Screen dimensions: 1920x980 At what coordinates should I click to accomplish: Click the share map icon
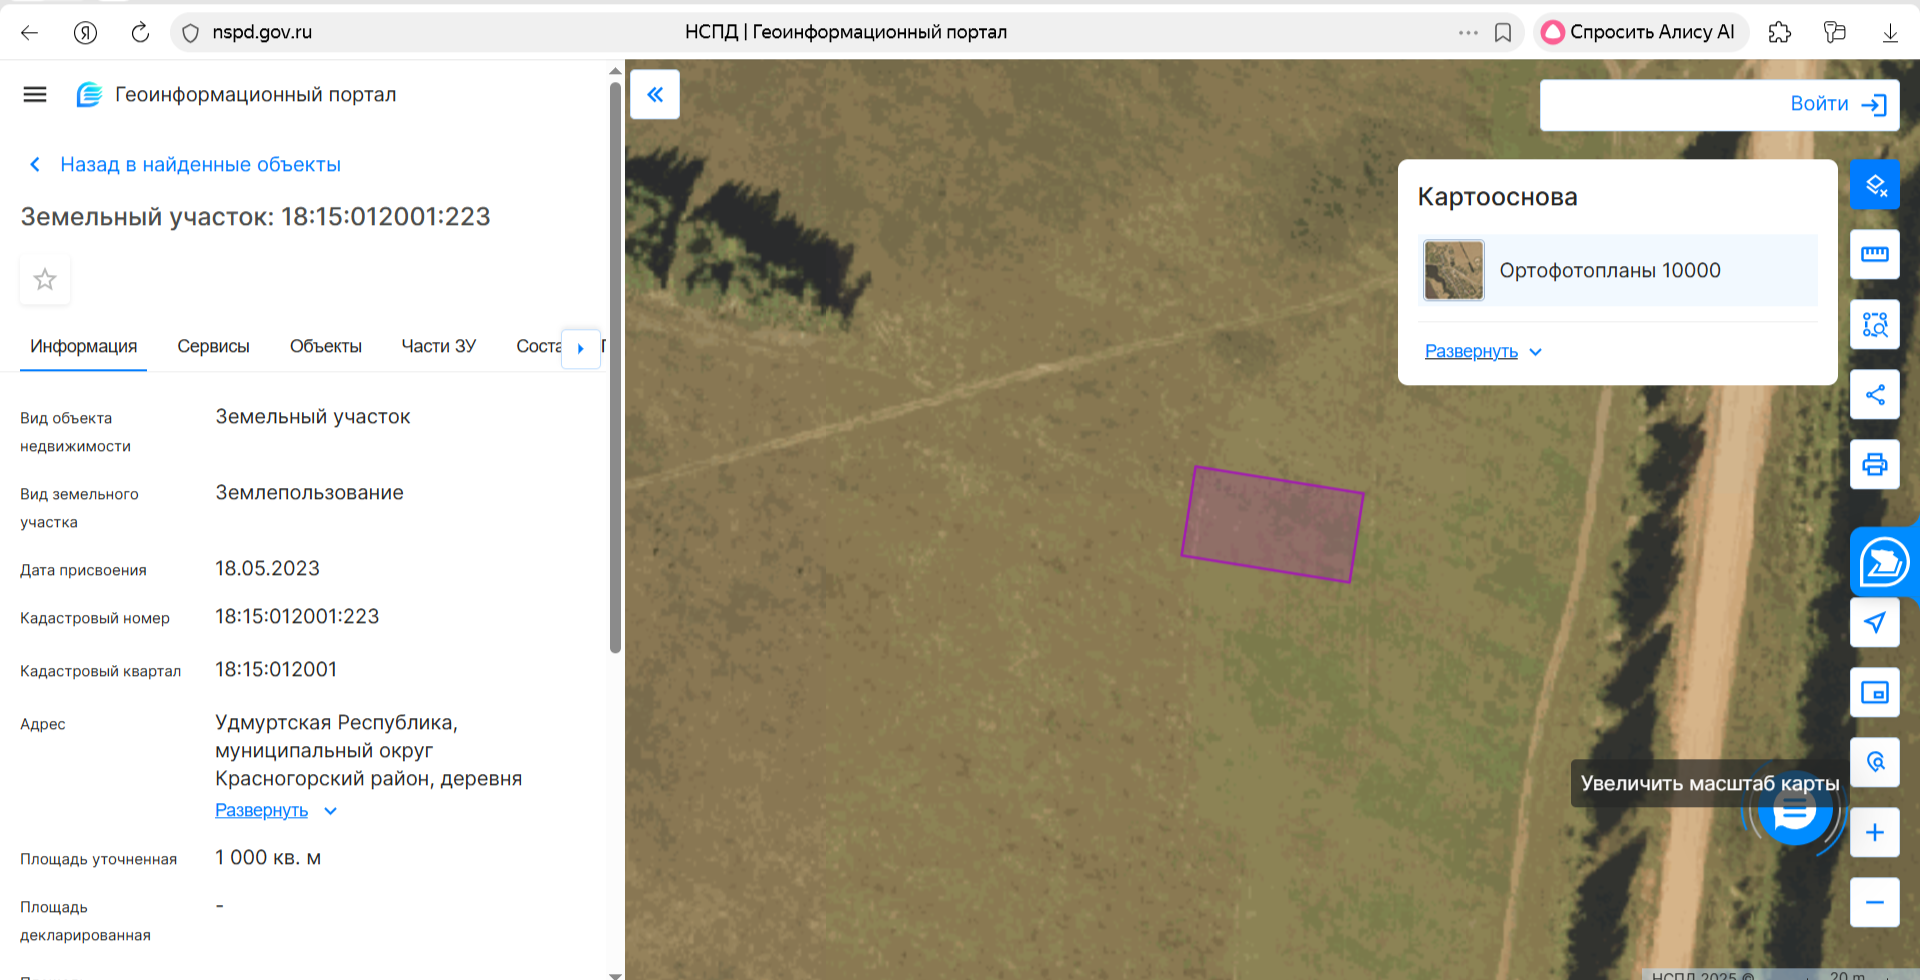pos(1874,395)
